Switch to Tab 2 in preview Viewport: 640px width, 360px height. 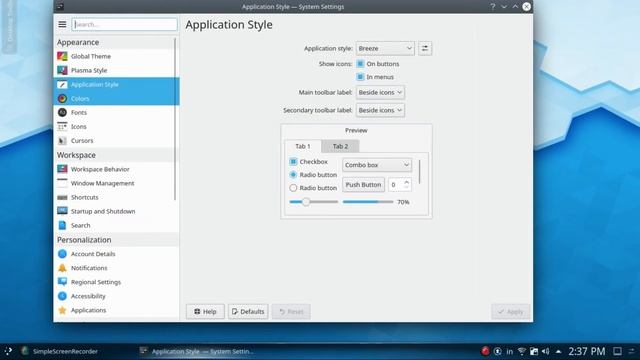pos(340,146)
